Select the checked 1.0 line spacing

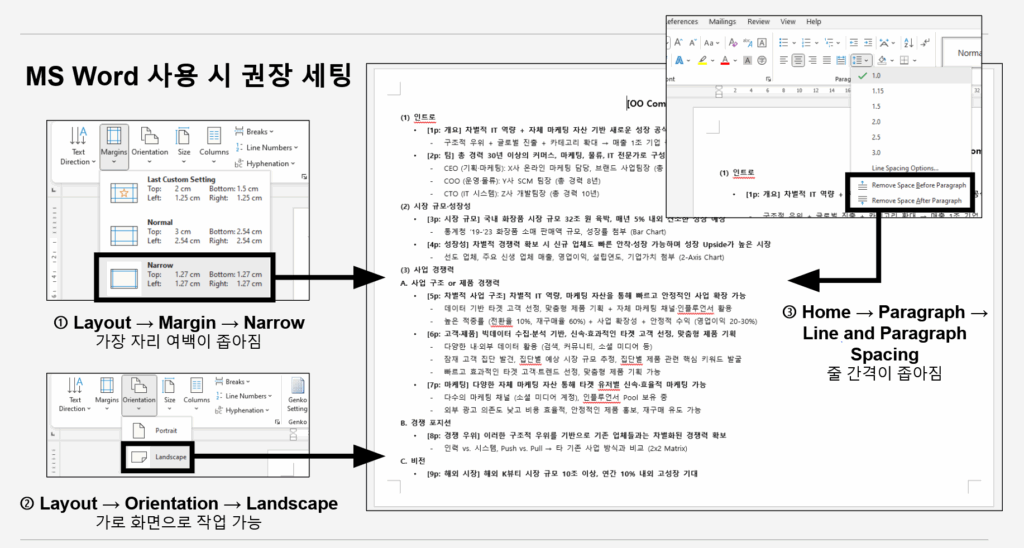911,76
